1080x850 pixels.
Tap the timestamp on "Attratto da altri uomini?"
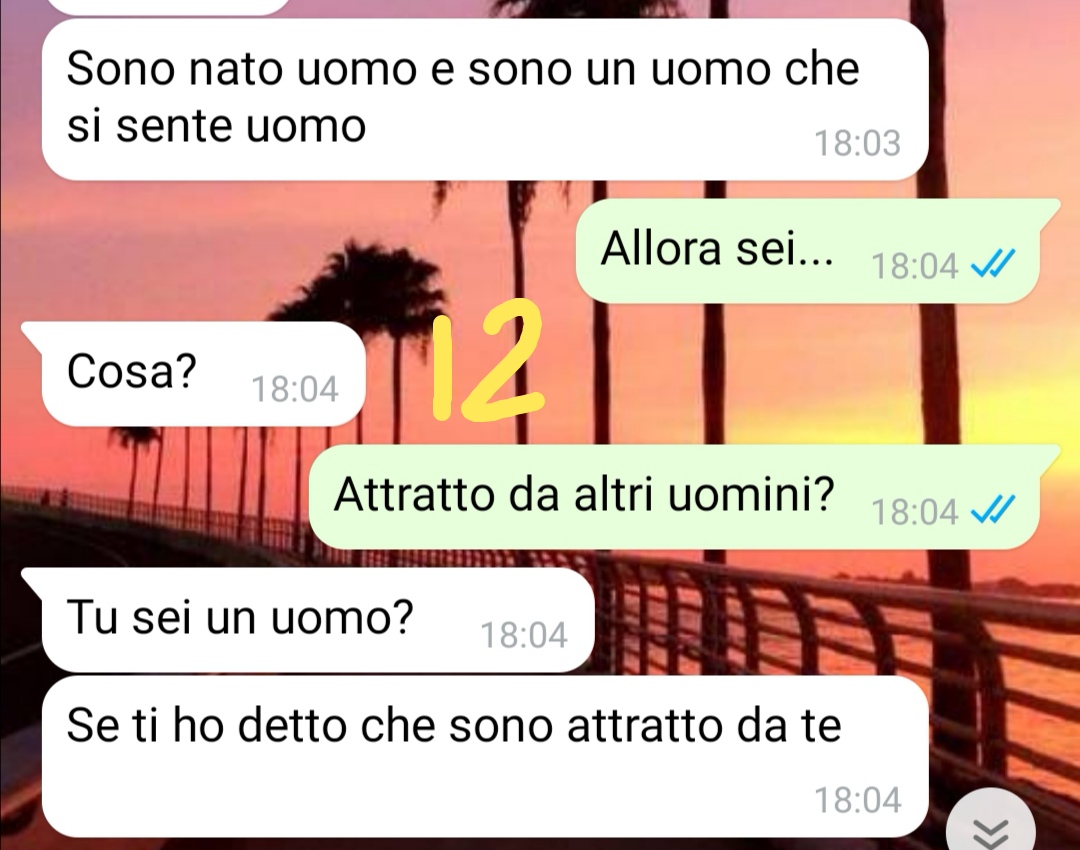click(x=915, y=512)
